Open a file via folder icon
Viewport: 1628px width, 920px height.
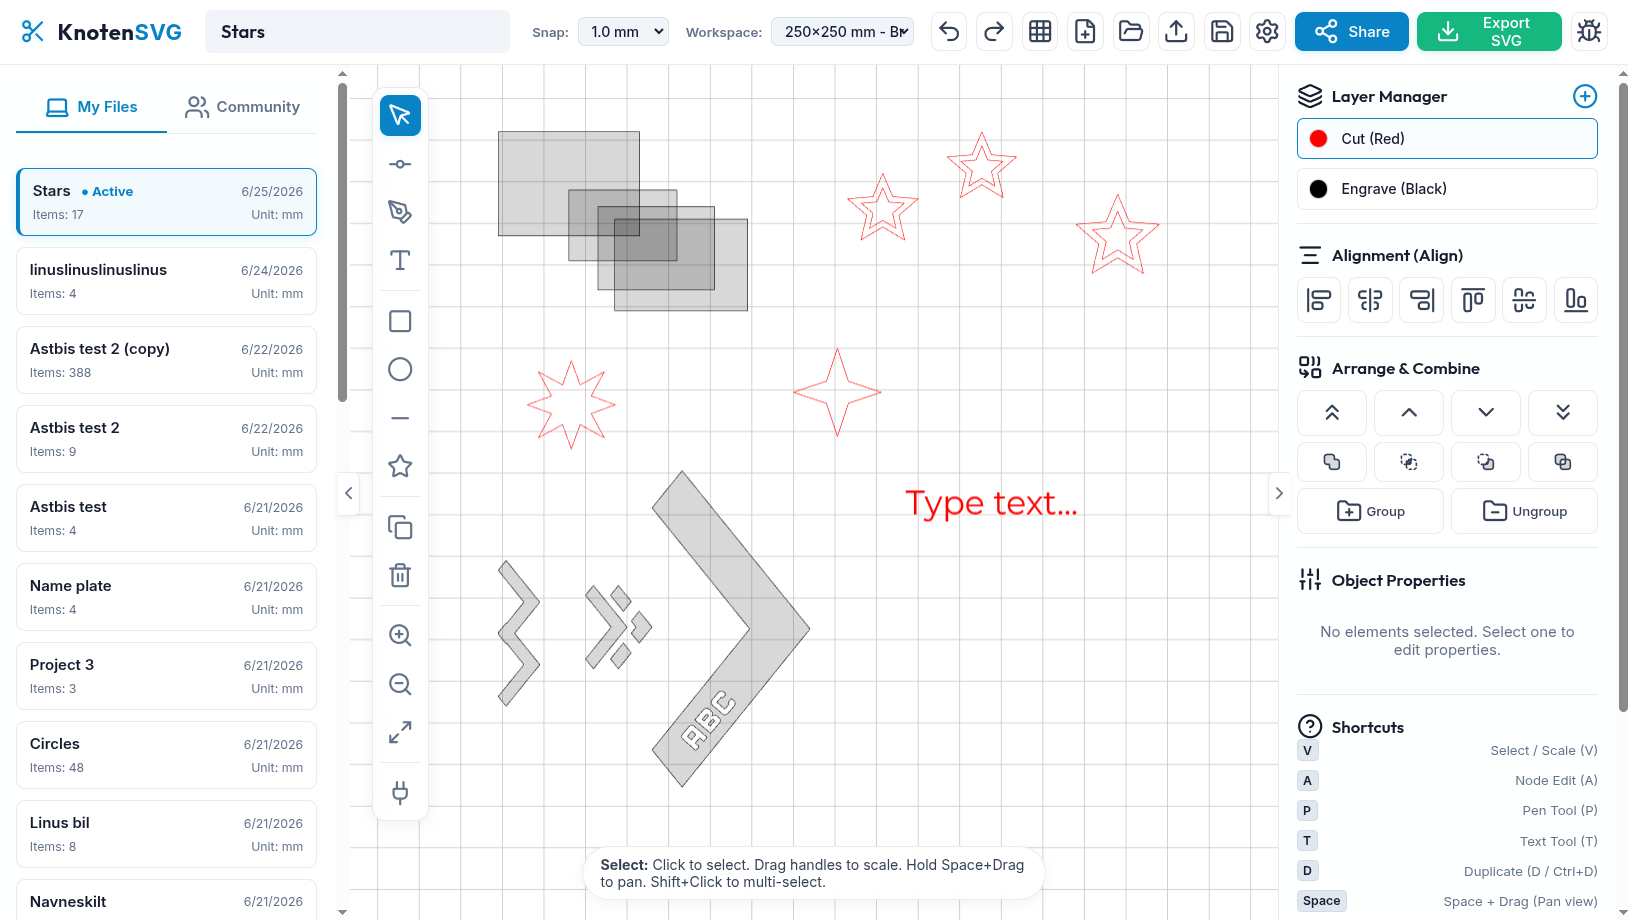point(1131,32)
